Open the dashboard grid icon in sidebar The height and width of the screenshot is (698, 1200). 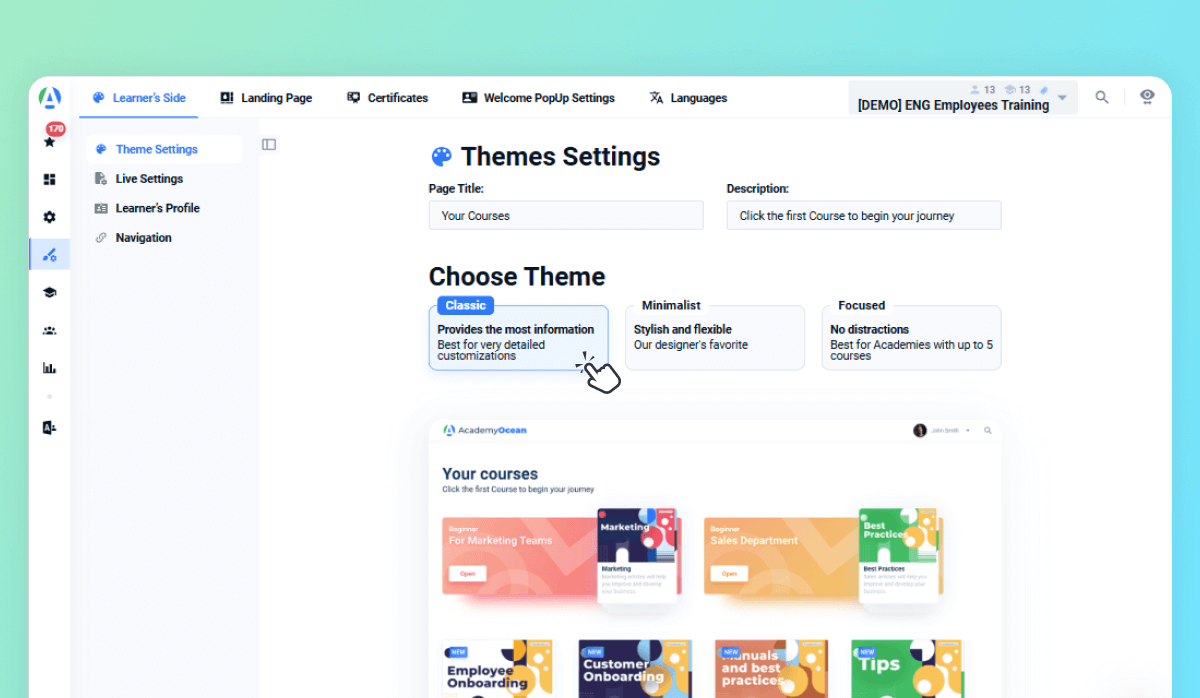49,180
